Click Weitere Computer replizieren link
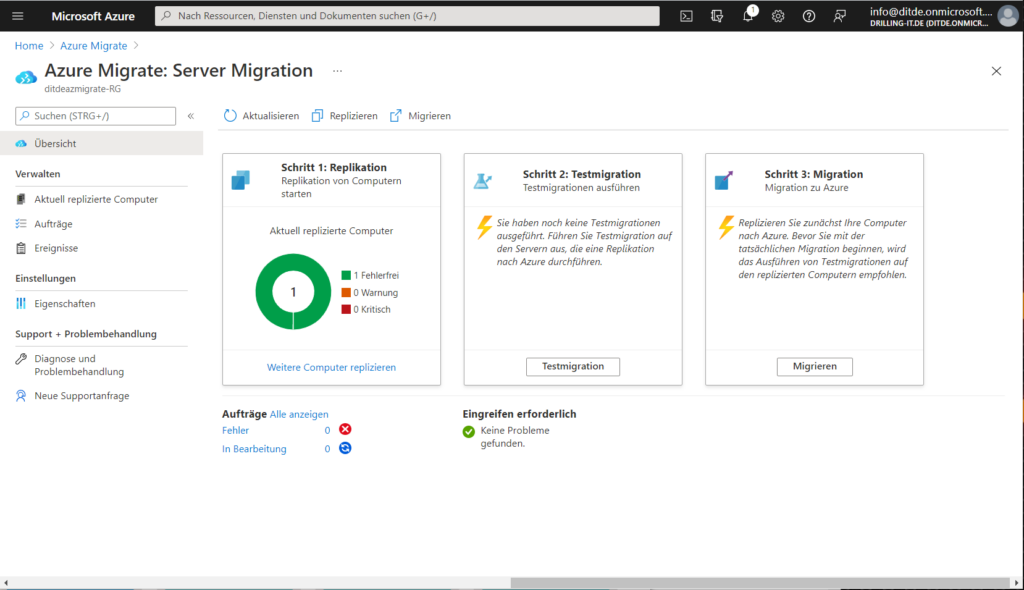This screenshot has width=1024, height=590. point(331,367)
